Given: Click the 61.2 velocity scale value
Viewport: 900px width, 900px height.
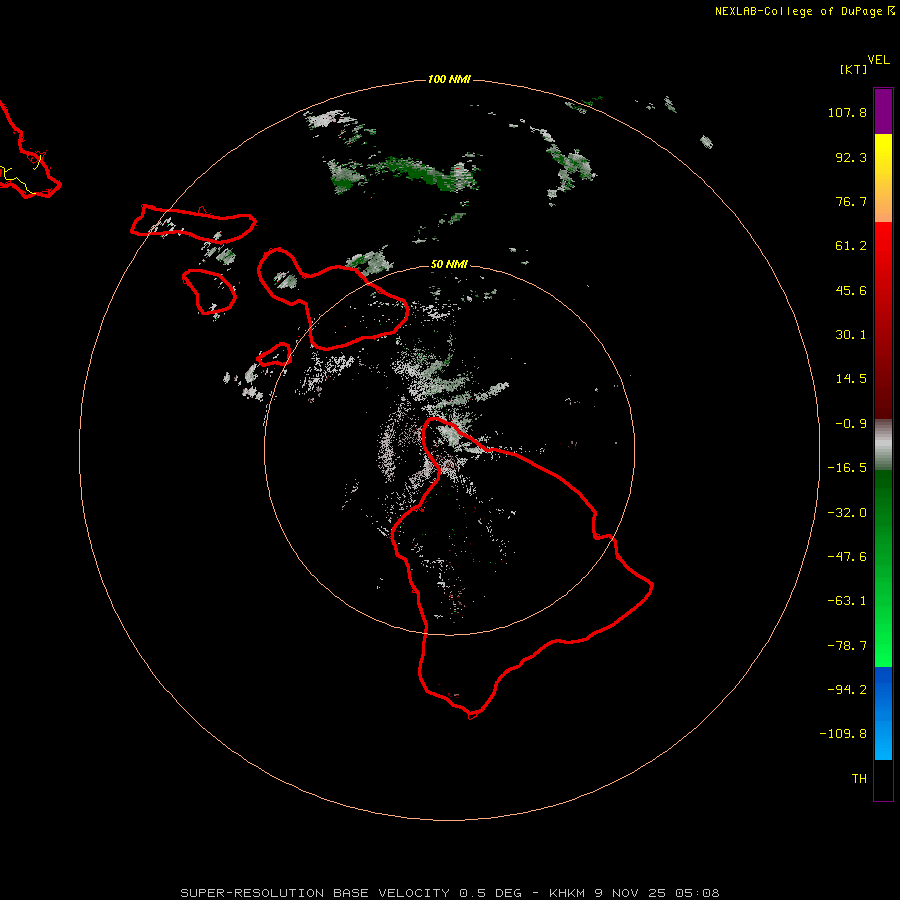Looking at the screenshot, I should click(x=851, y=246).
